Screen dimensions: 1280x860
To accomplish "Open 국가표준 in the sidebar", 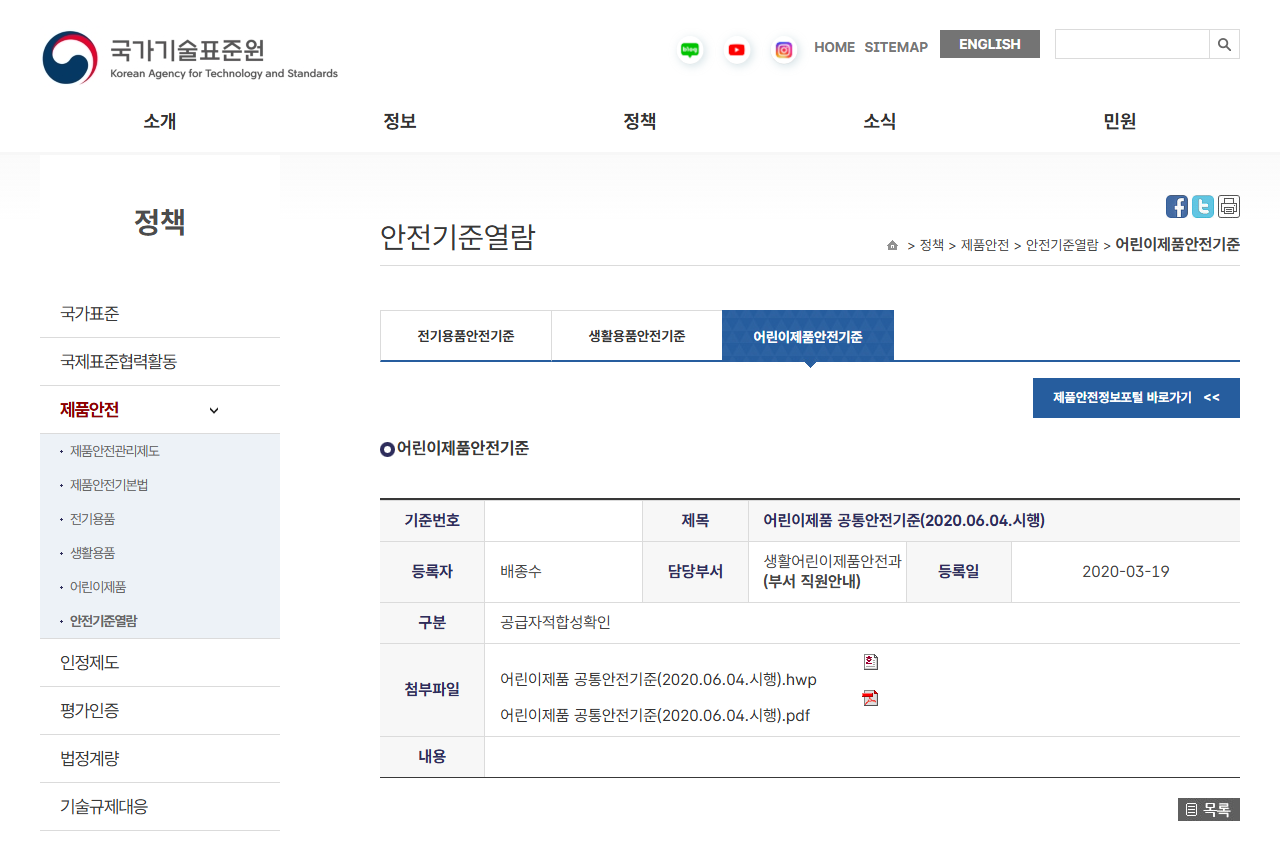I will pyautogui.click(x=160, y=314).
